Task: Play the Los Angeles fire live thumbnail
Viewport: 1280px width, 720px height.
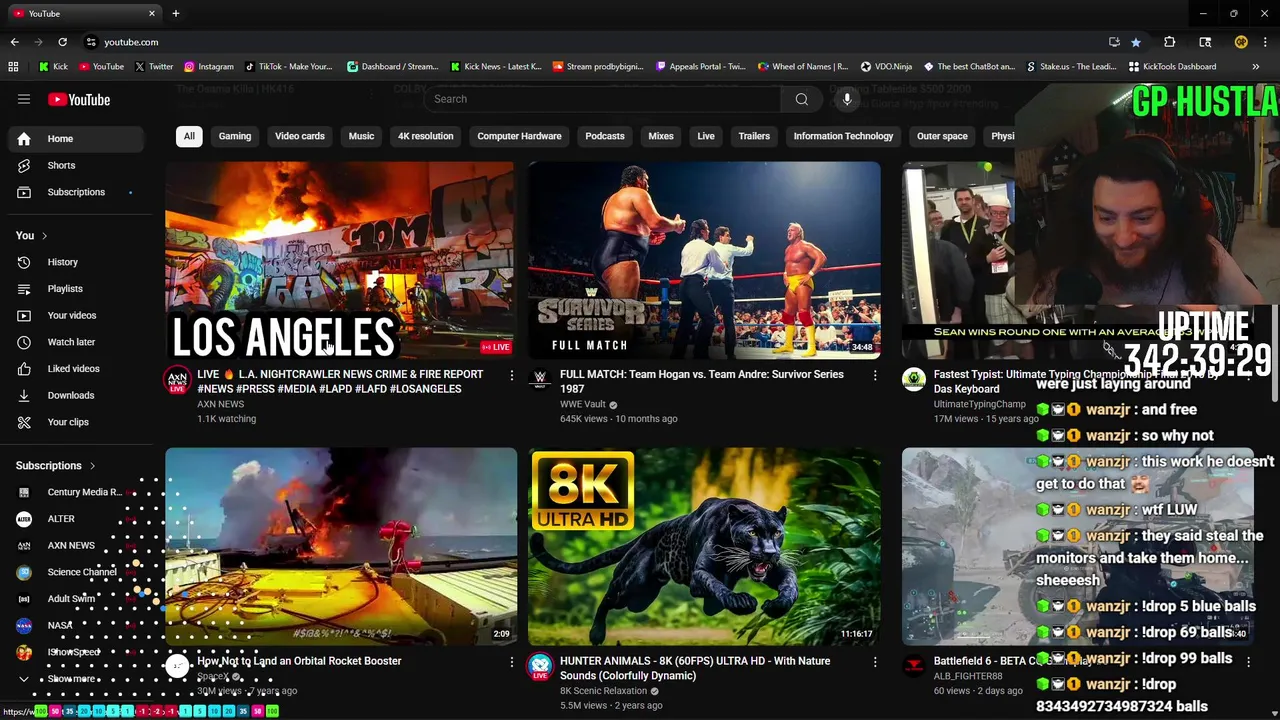Action: [x=341, y=260]
